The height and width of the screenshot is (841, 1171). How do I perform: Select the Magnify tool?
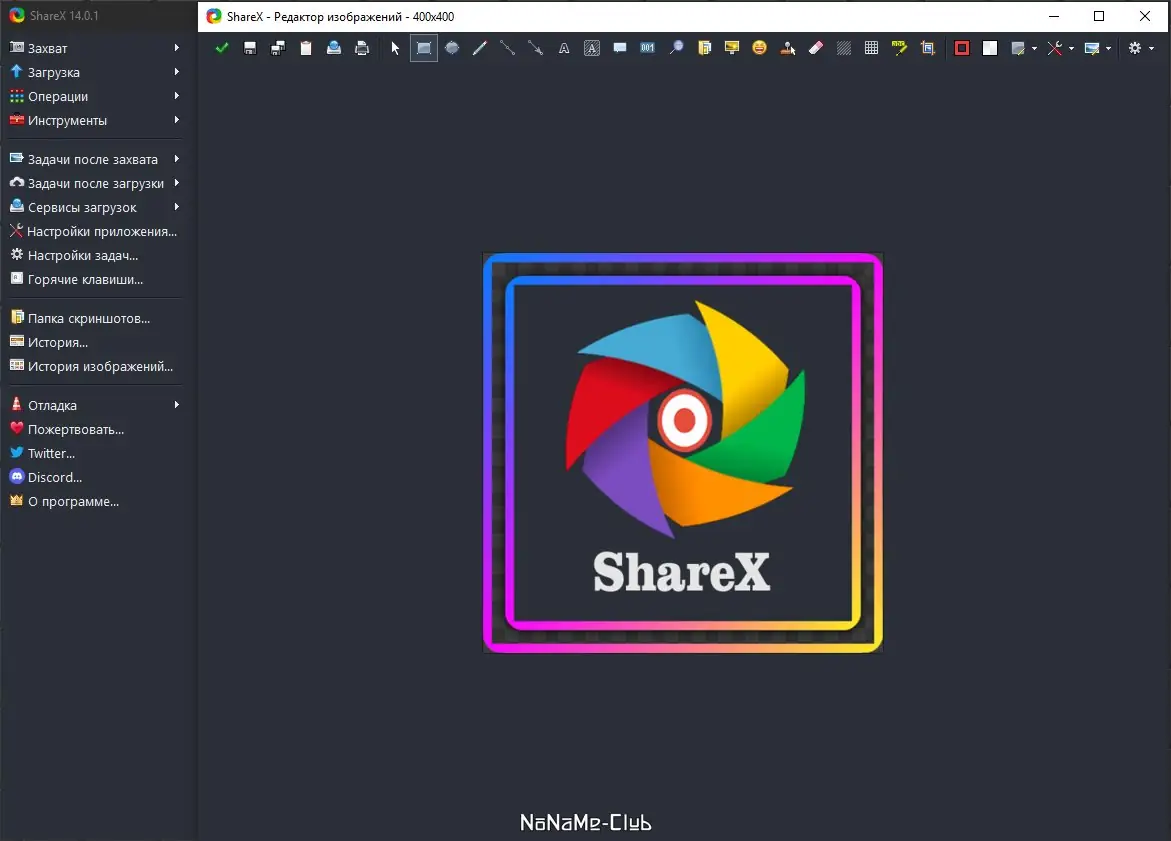tap(676, 48)
